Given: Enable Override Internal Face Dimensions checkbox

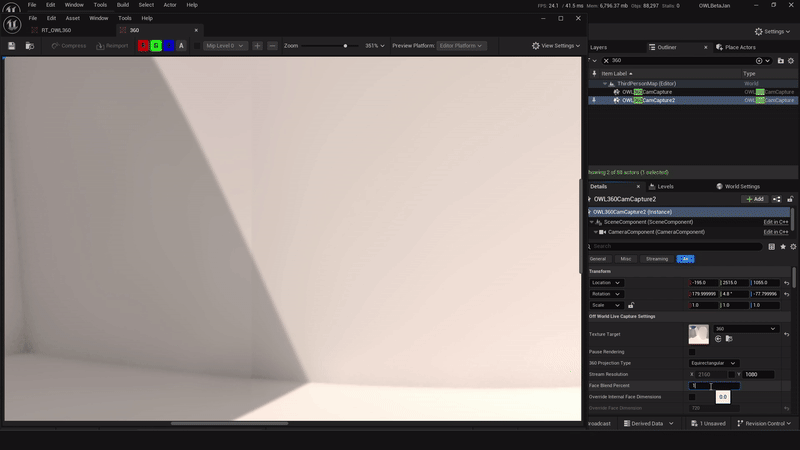Looking at the screenshot, I should coord(692,397).
